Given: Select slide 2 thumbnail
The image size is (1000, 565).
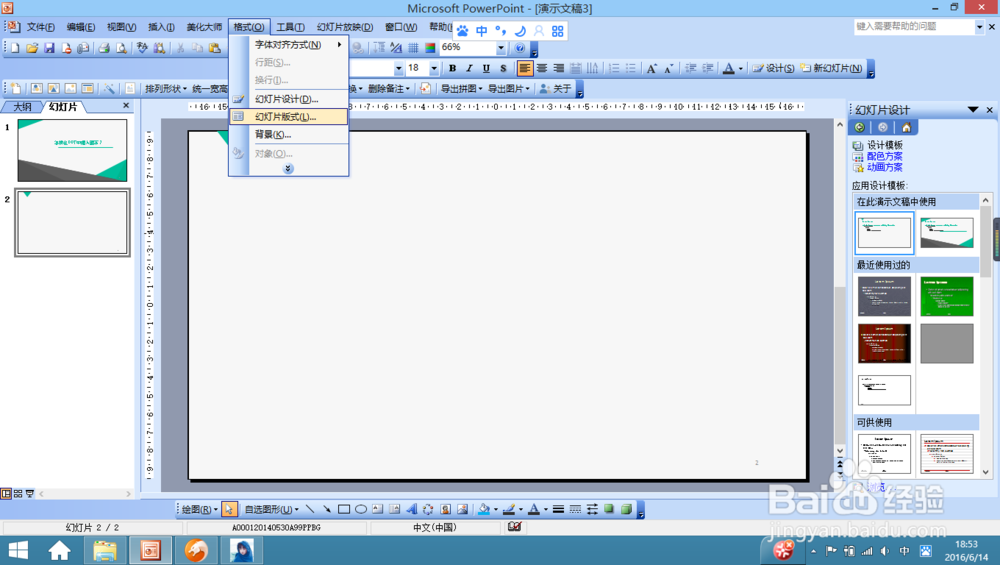Looking at the screenshot, I should tap(72, 223).
